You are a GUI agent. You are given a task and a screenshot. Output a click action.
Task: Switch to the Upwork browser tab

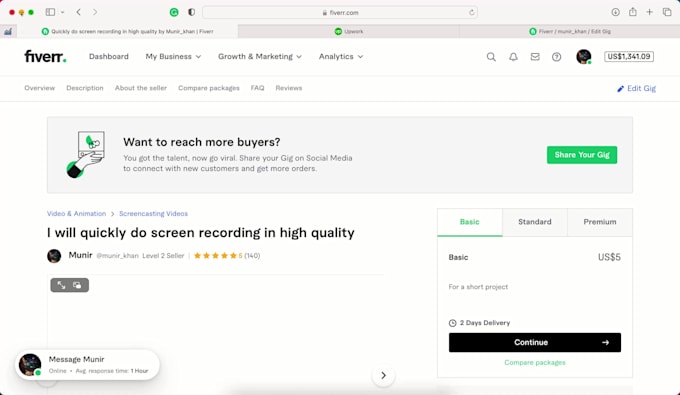349,31
